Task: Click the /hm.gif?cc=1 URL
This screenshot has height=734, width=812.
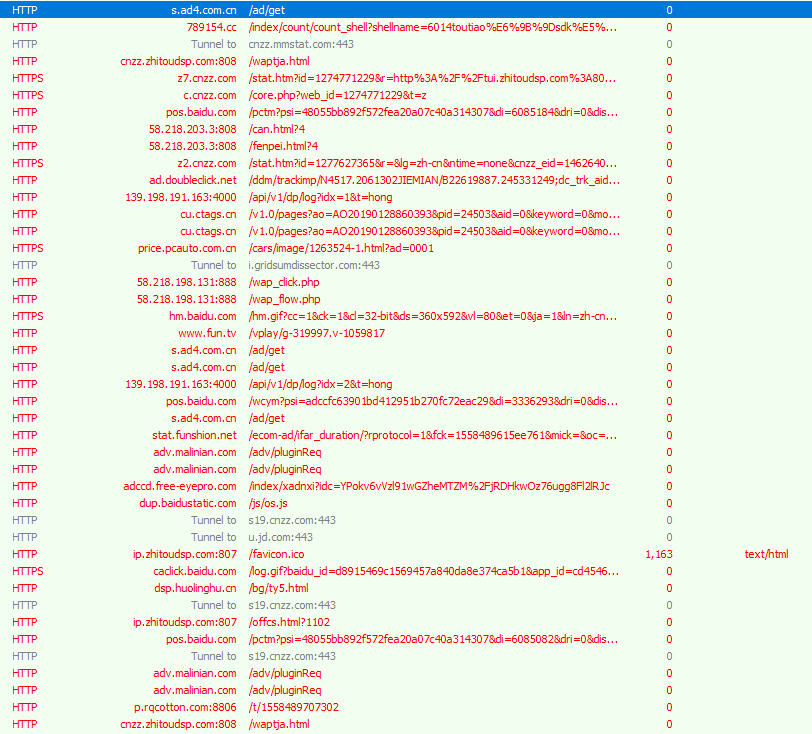Action: (x=432, y=316)
